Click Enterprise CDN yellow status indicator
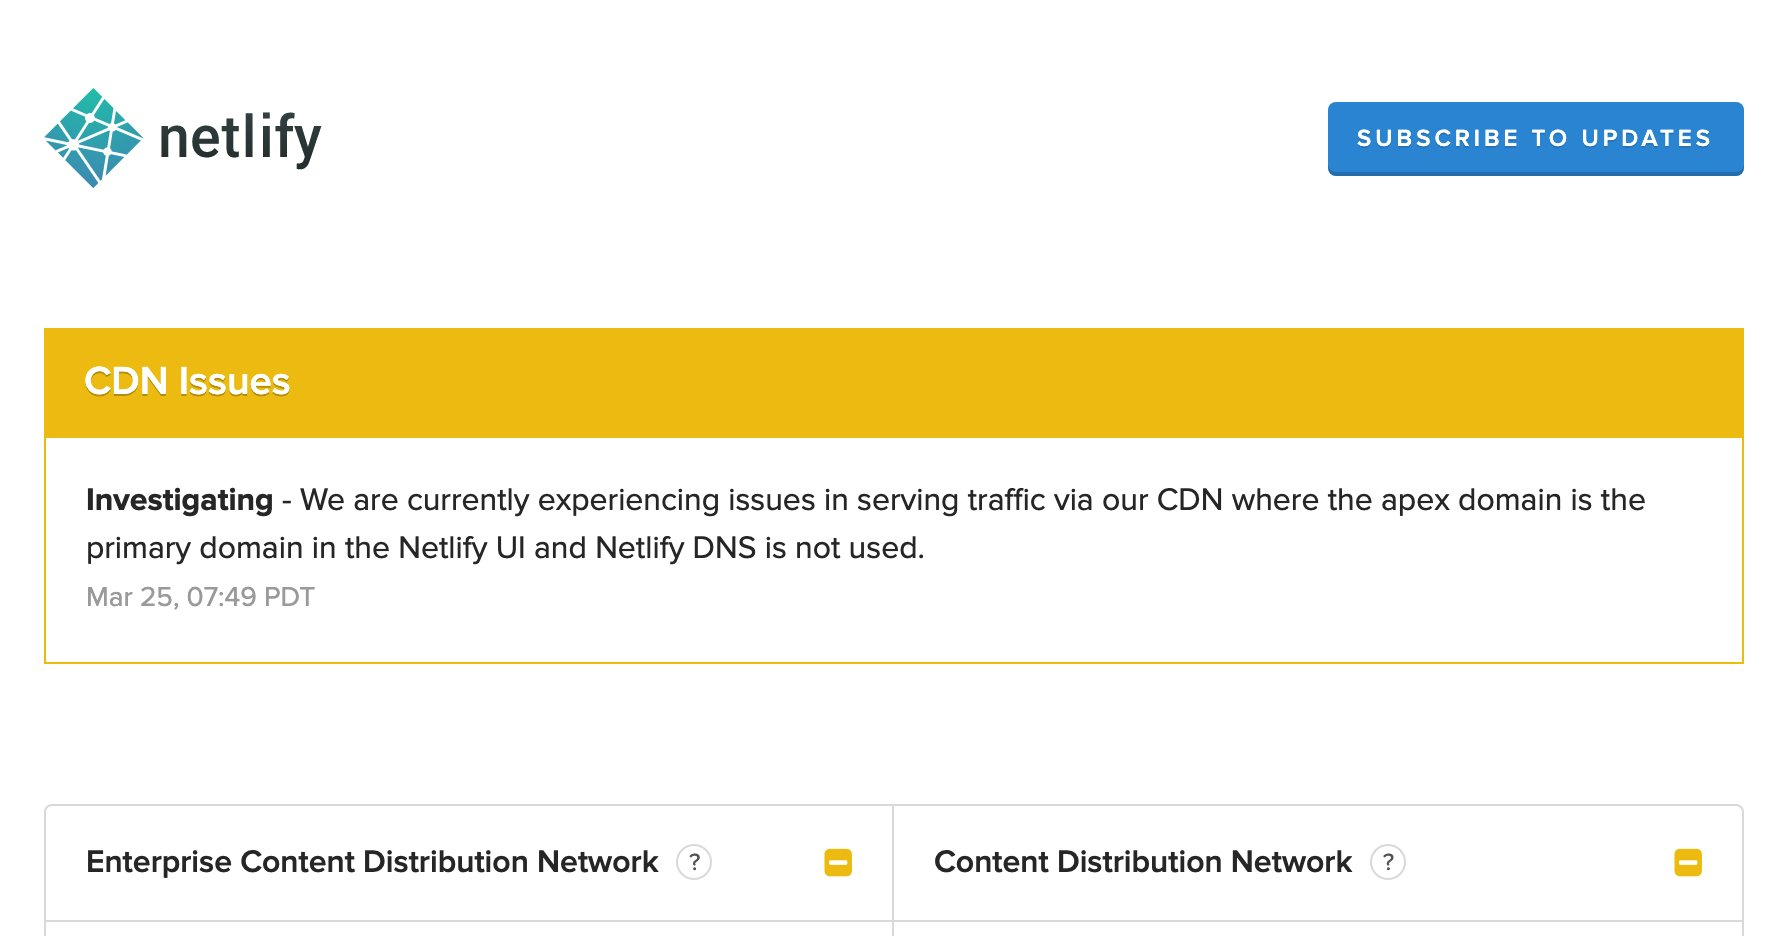The image size is (1782, 936). coord(838,862)
